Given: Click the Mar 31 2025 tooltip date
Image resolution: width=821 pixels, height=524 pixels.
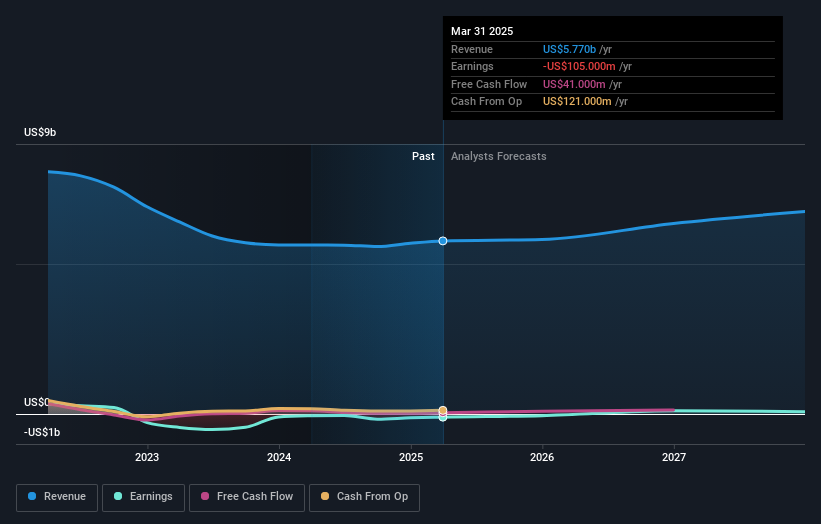Looking at the screenshot, I should (x=482, y=31).
